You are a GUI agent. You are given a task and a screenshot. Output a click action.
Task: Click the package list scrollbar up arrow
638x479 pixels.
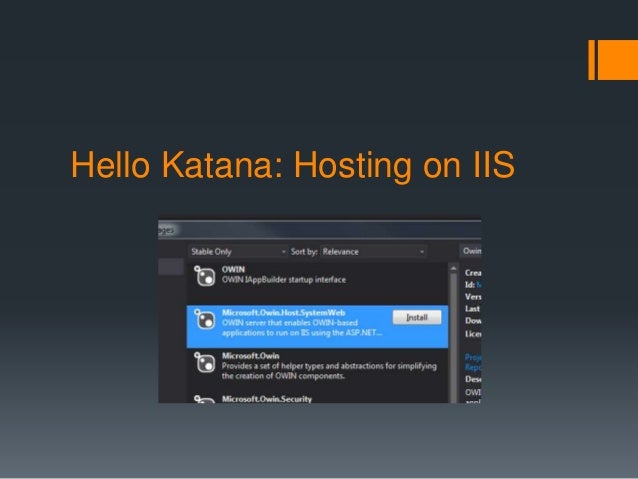click(x=453, y=268)
